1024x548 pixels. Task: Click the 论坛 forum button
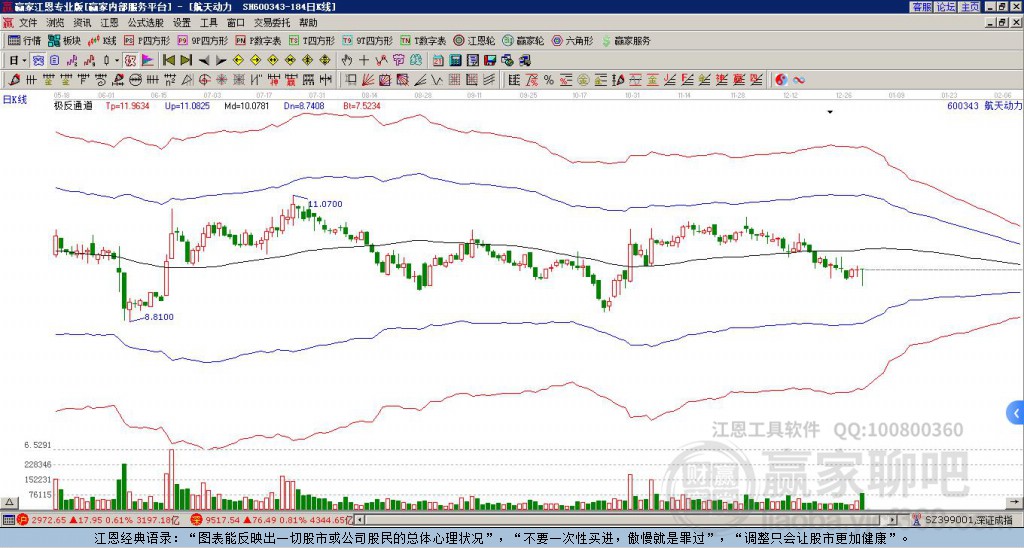click(946, 7)
